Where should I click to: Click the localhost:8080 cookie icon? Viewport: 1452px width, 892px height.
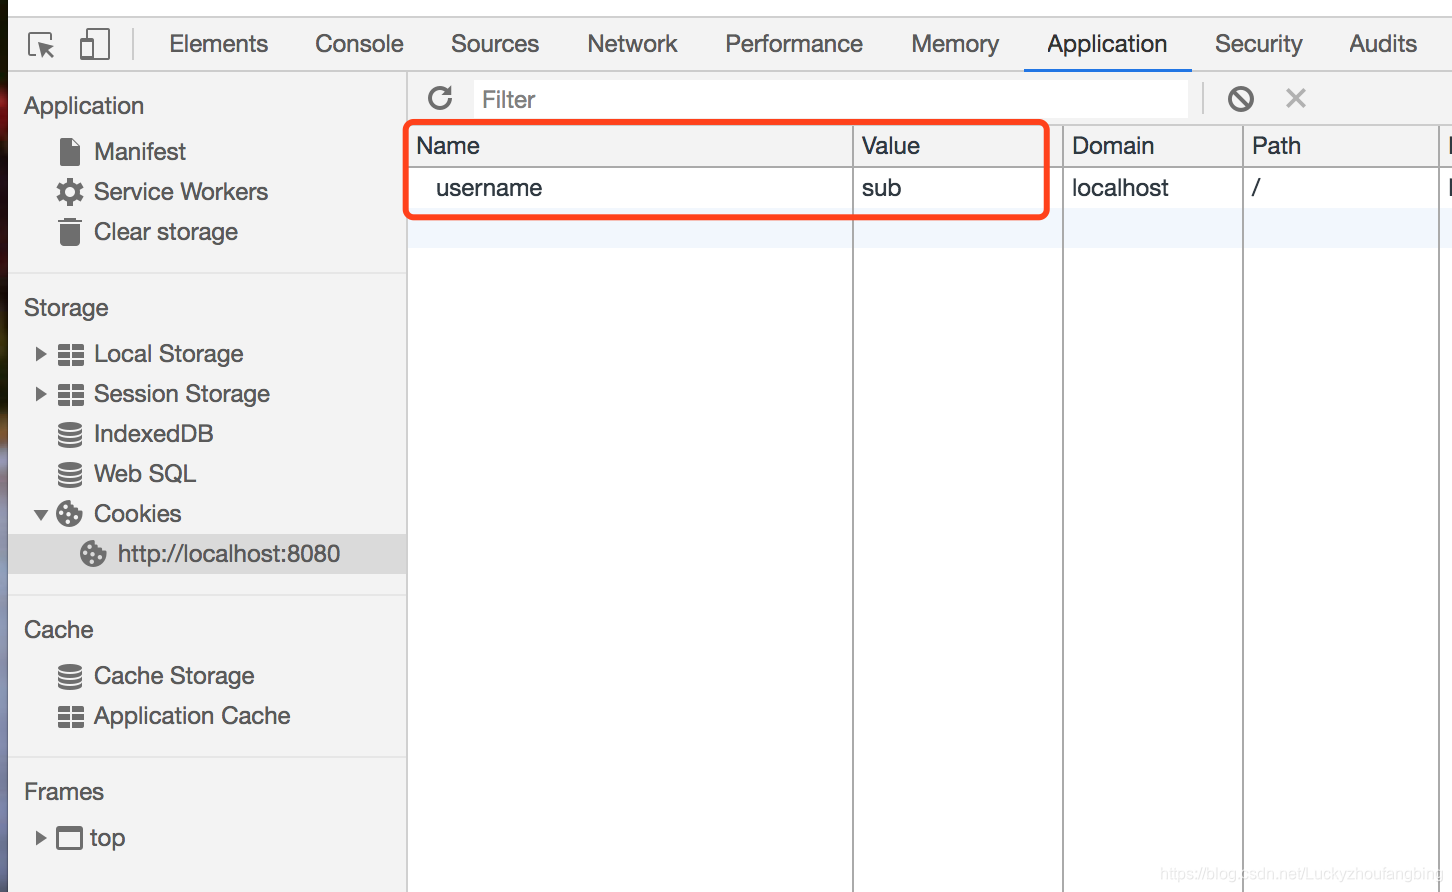[x=93, y=554]
